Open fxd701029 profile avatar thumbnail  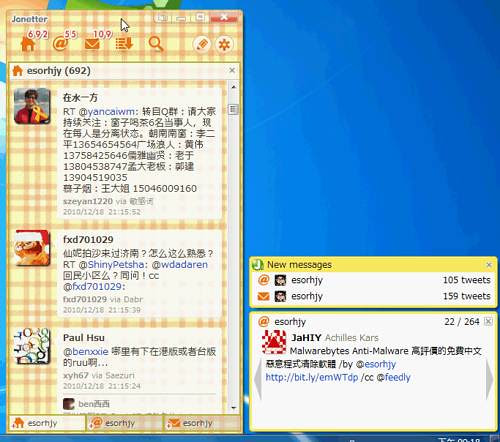(32, 248)
